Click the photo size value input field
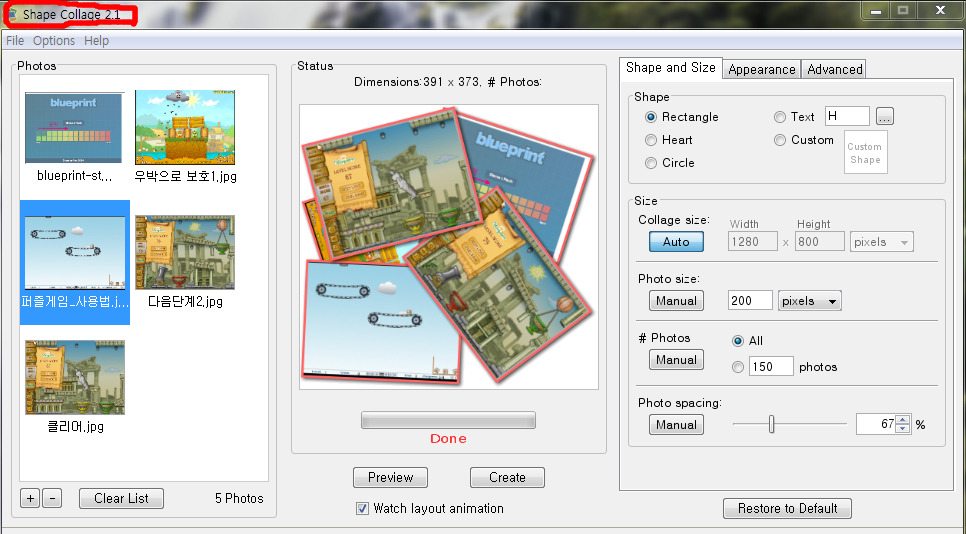This screenshot has height=534, width=966. 750,301
